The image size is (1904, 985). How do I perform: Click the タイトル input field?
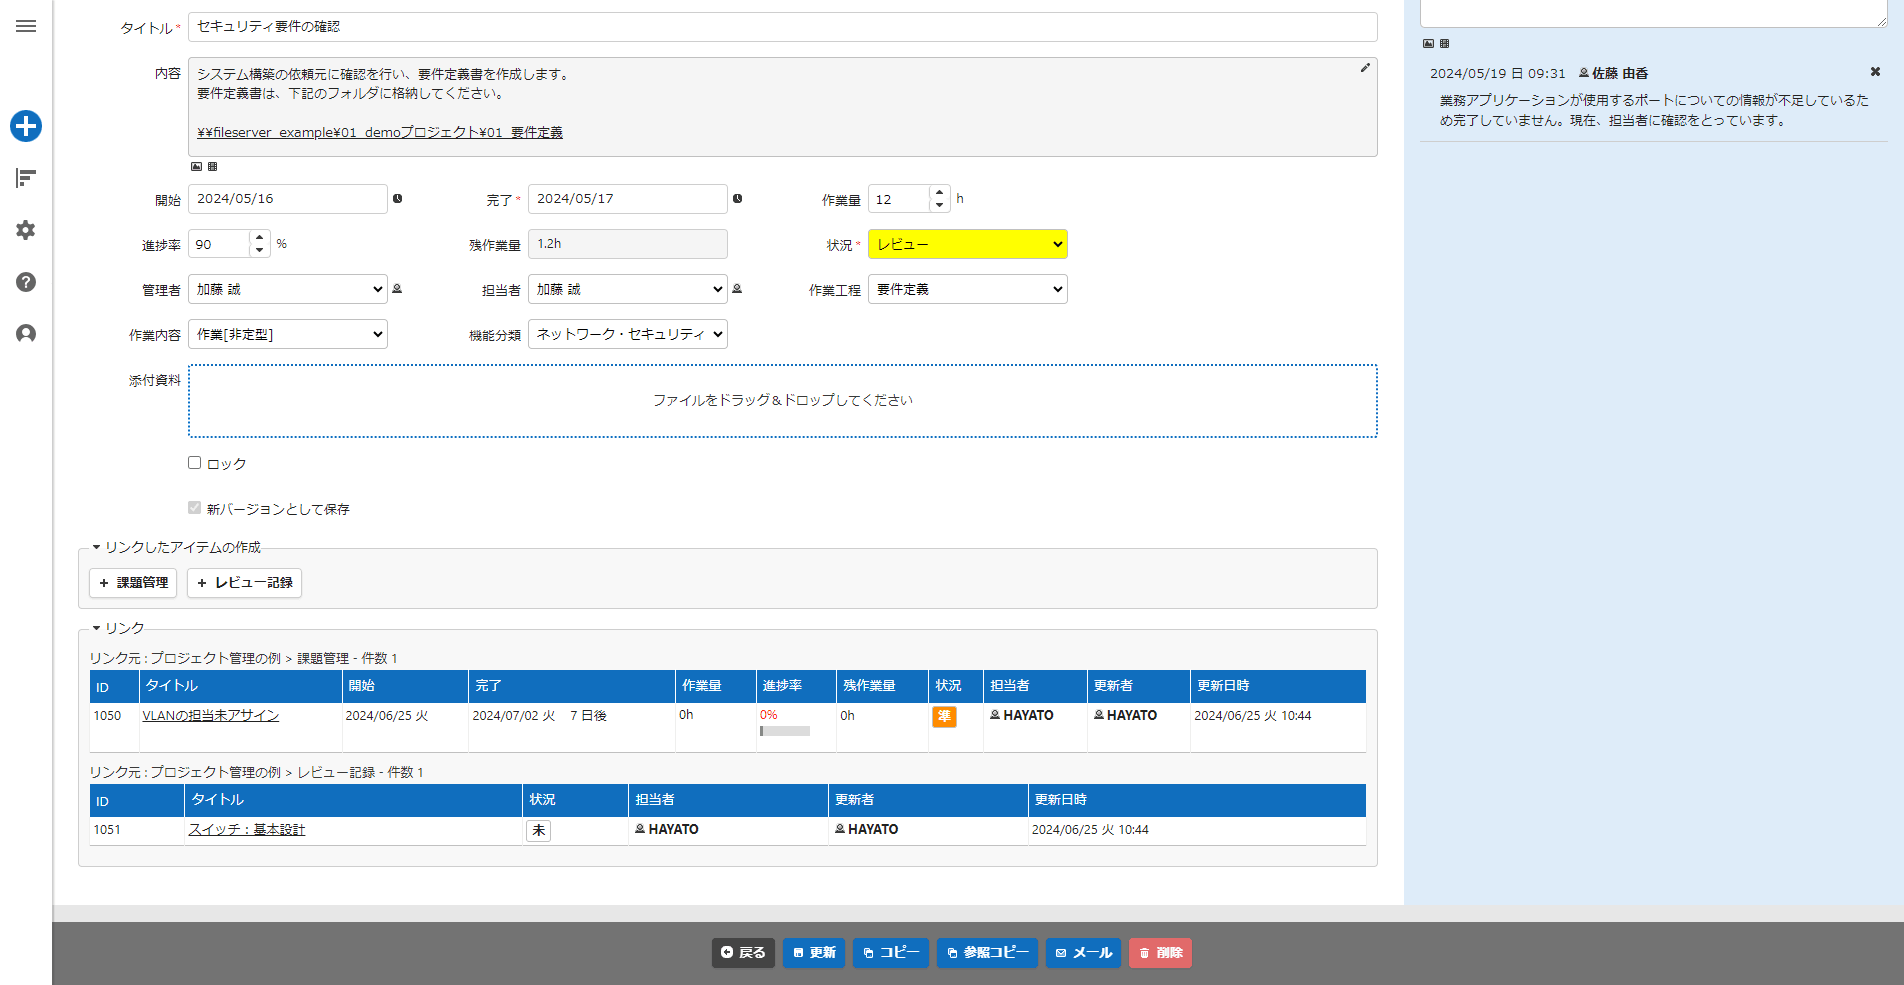point(783,27)
